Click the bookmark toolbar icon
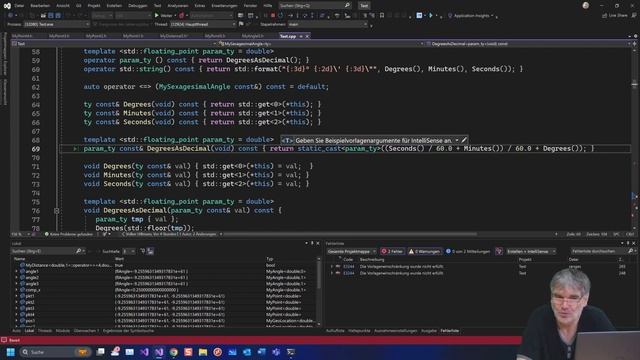Screen dimensions: 640x360 point(382,16)
